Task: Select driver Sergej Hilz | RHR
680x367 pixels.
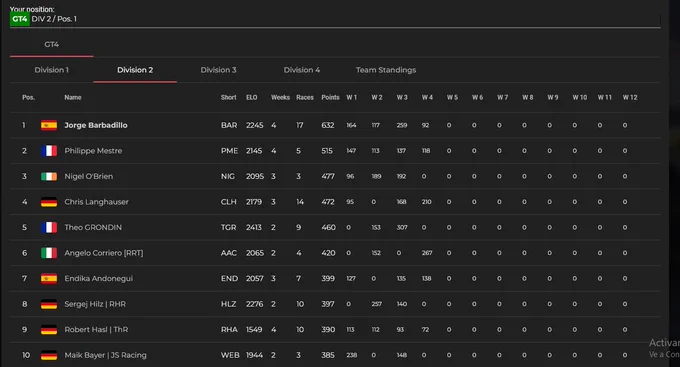Action: 95,304
